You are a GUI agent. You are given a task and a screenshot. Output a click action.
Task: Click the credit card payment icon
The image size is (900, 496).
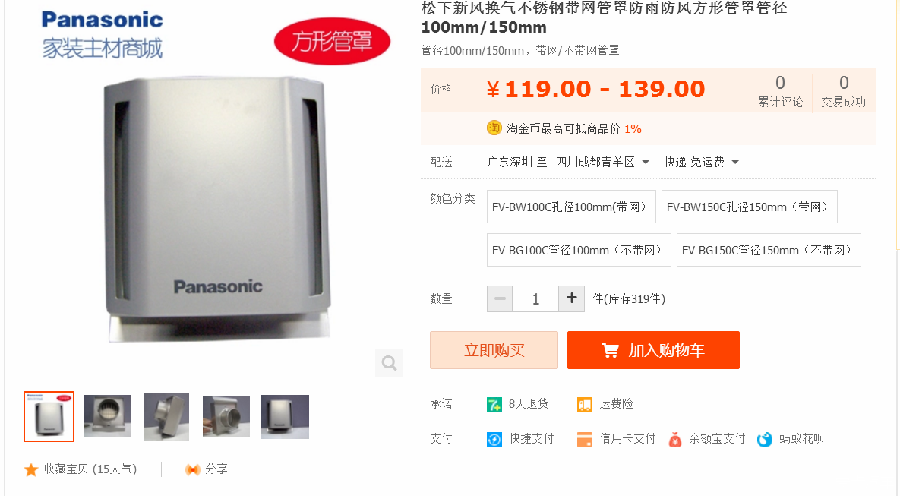click(584, 440)
